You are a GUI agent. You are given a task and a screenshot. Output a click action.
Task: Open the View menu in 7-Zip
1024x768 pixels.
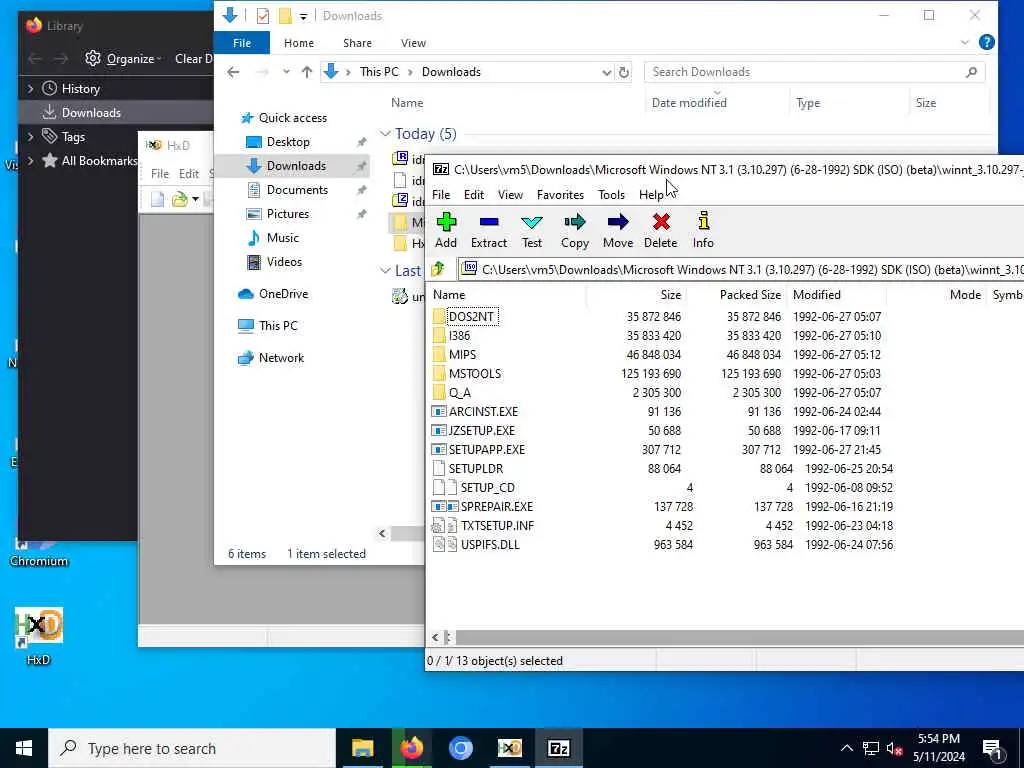510,195
